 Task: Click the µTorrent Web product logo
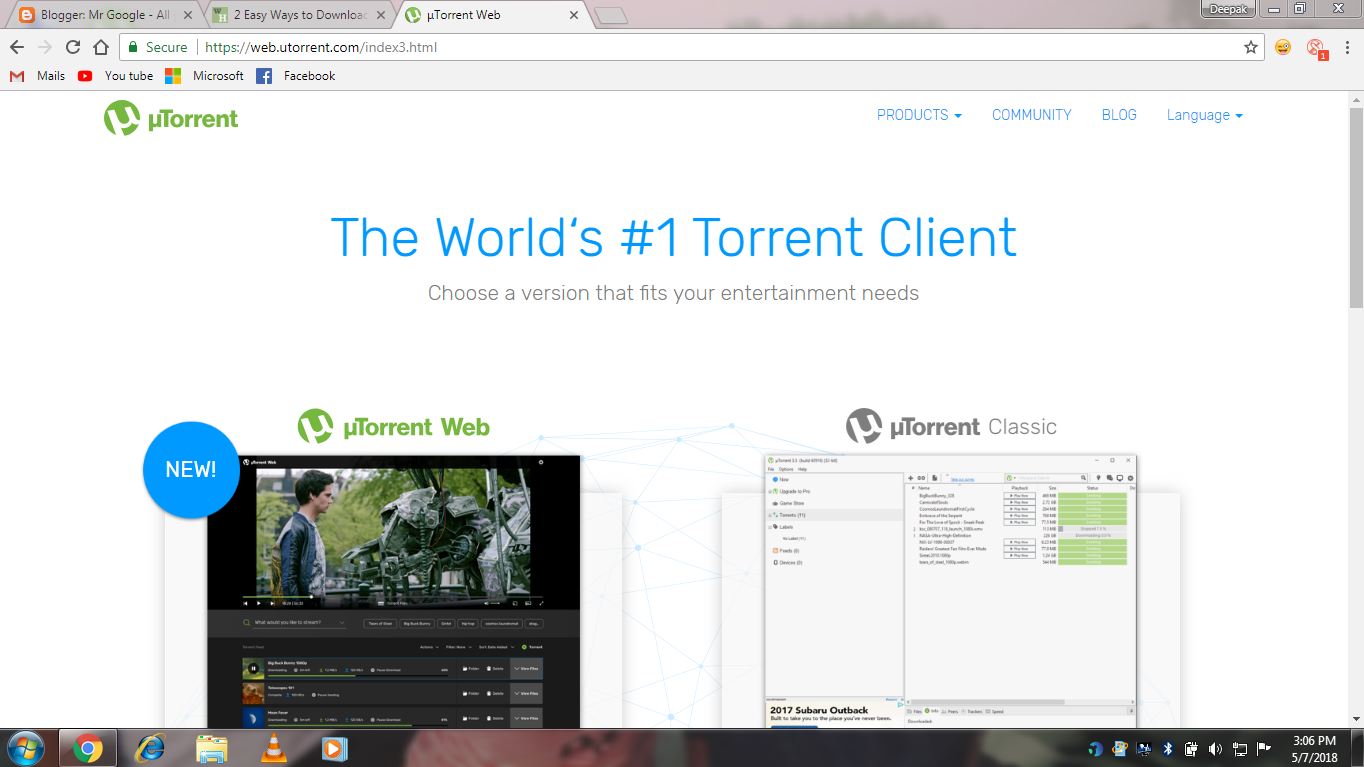[x=393, y=426]
